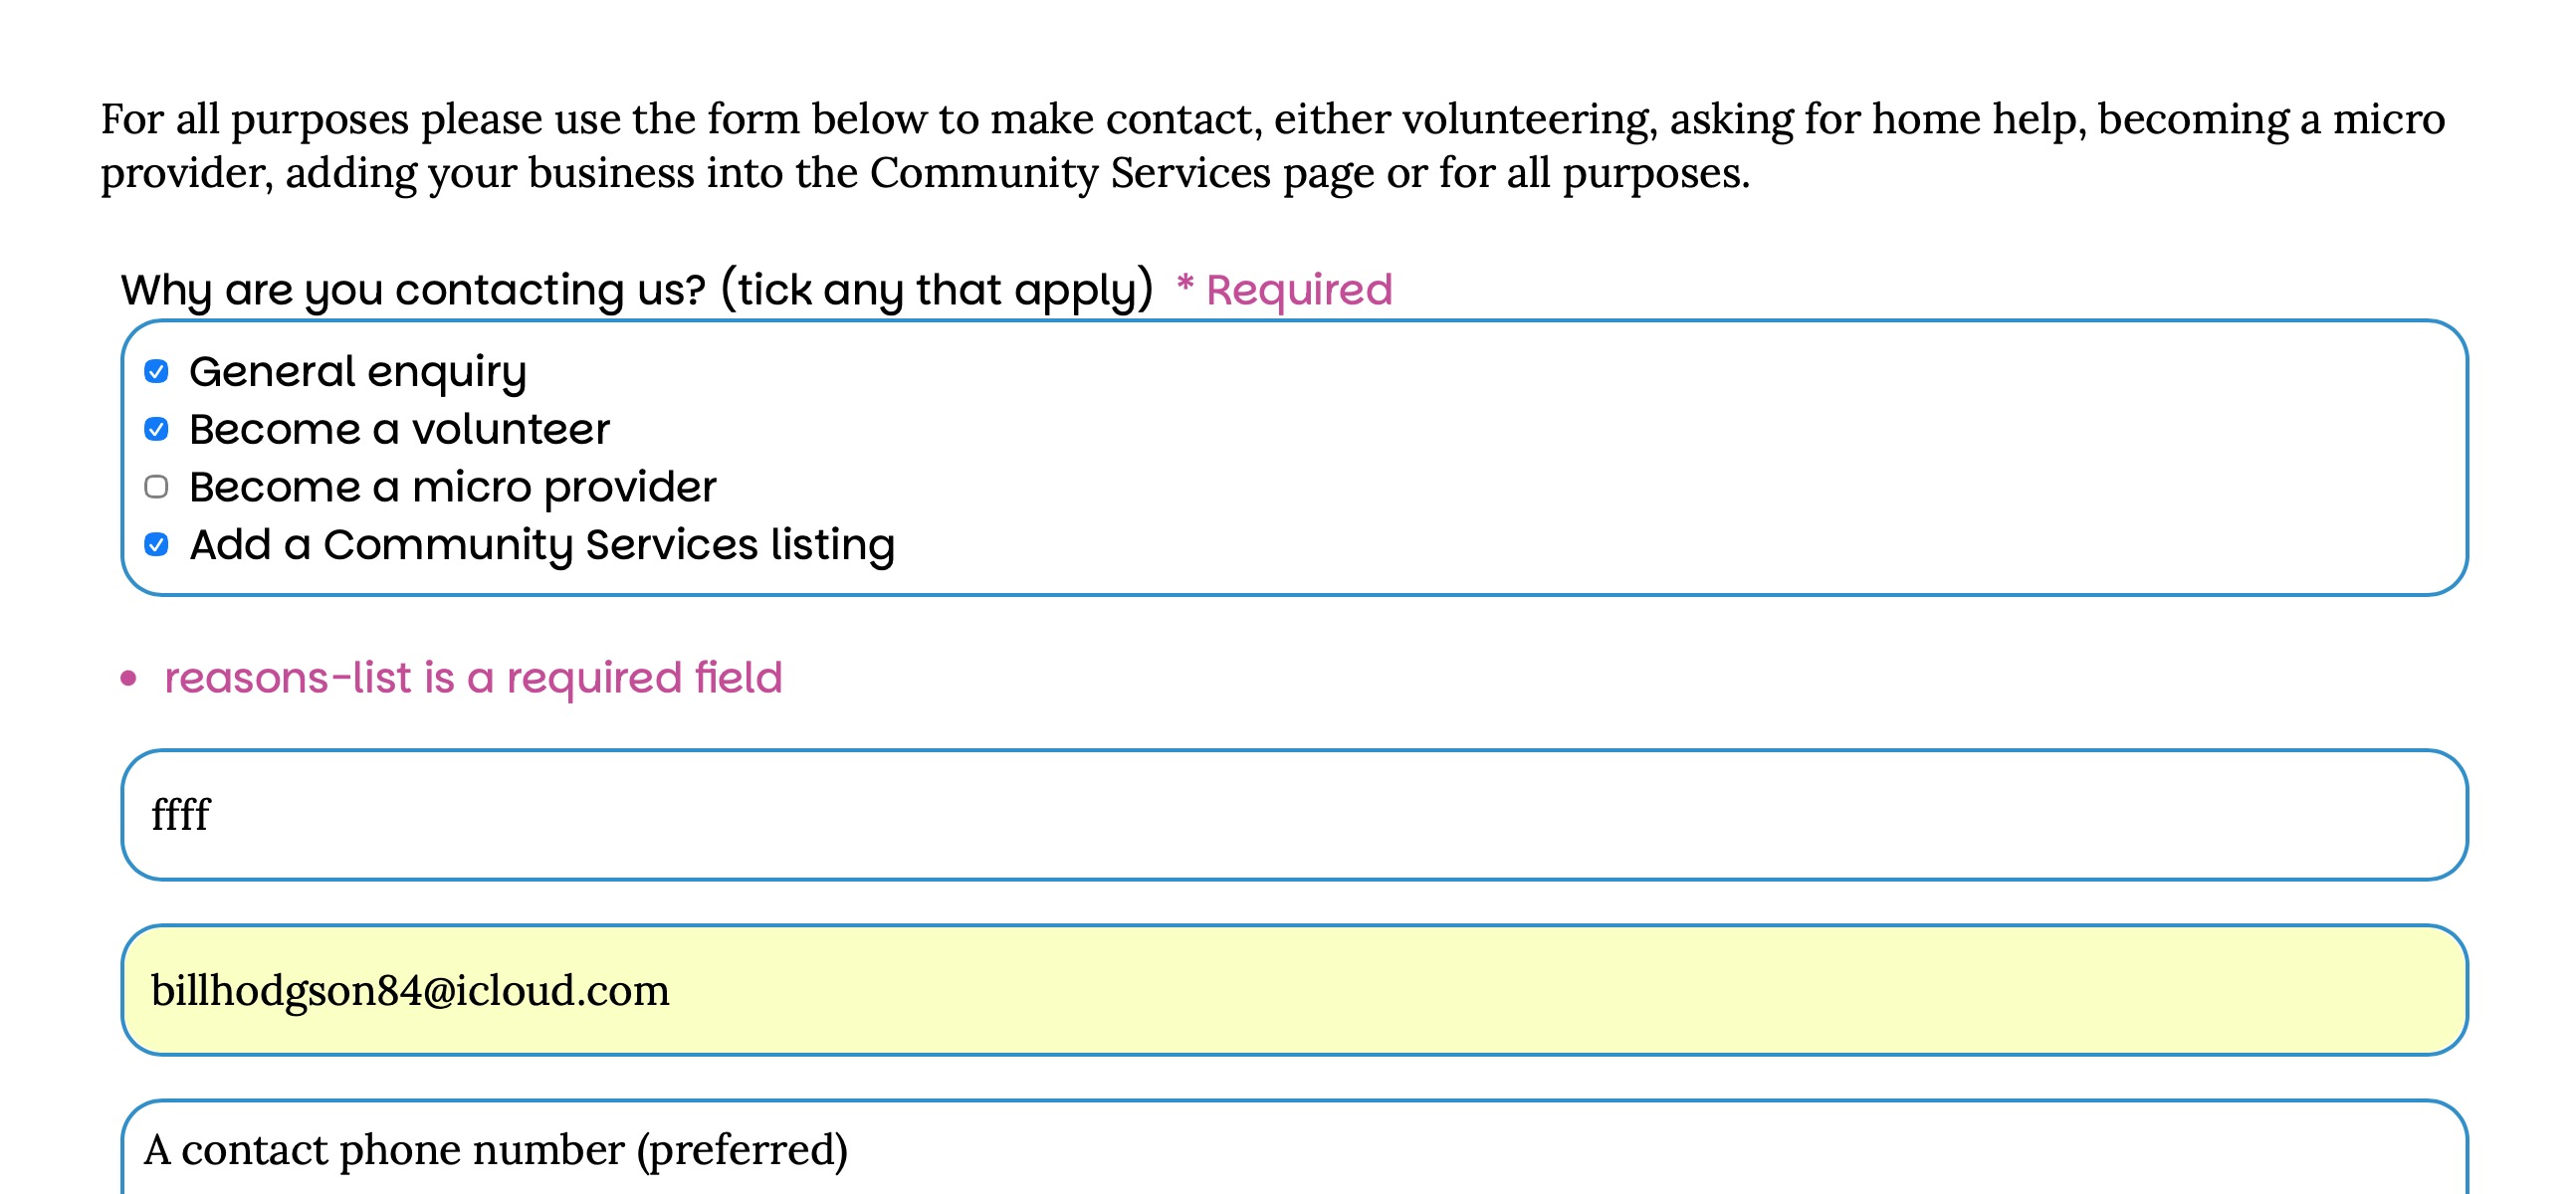Screen dimensions: 2576x1194
Task: Focus the name field containing "ffff"
Action: [1294, 815]
